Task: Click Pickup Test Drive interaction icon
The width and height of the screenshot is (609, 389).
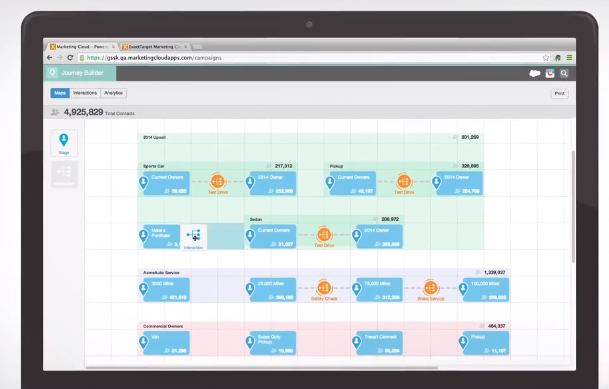Action: pyautogui.click(x=404, y=181)
